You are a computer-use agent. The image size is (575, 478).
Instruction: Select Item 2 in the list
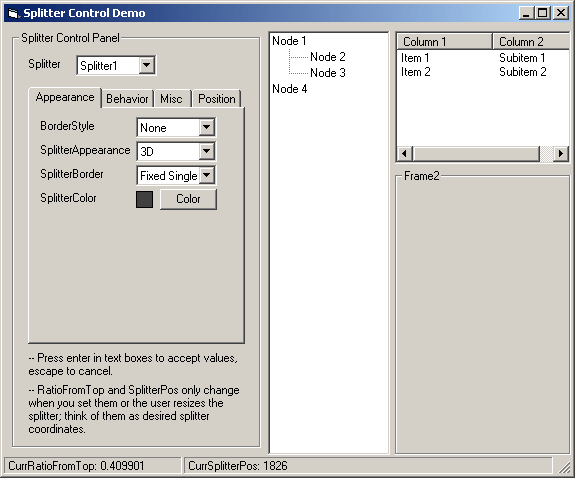[x=415, y=72]
